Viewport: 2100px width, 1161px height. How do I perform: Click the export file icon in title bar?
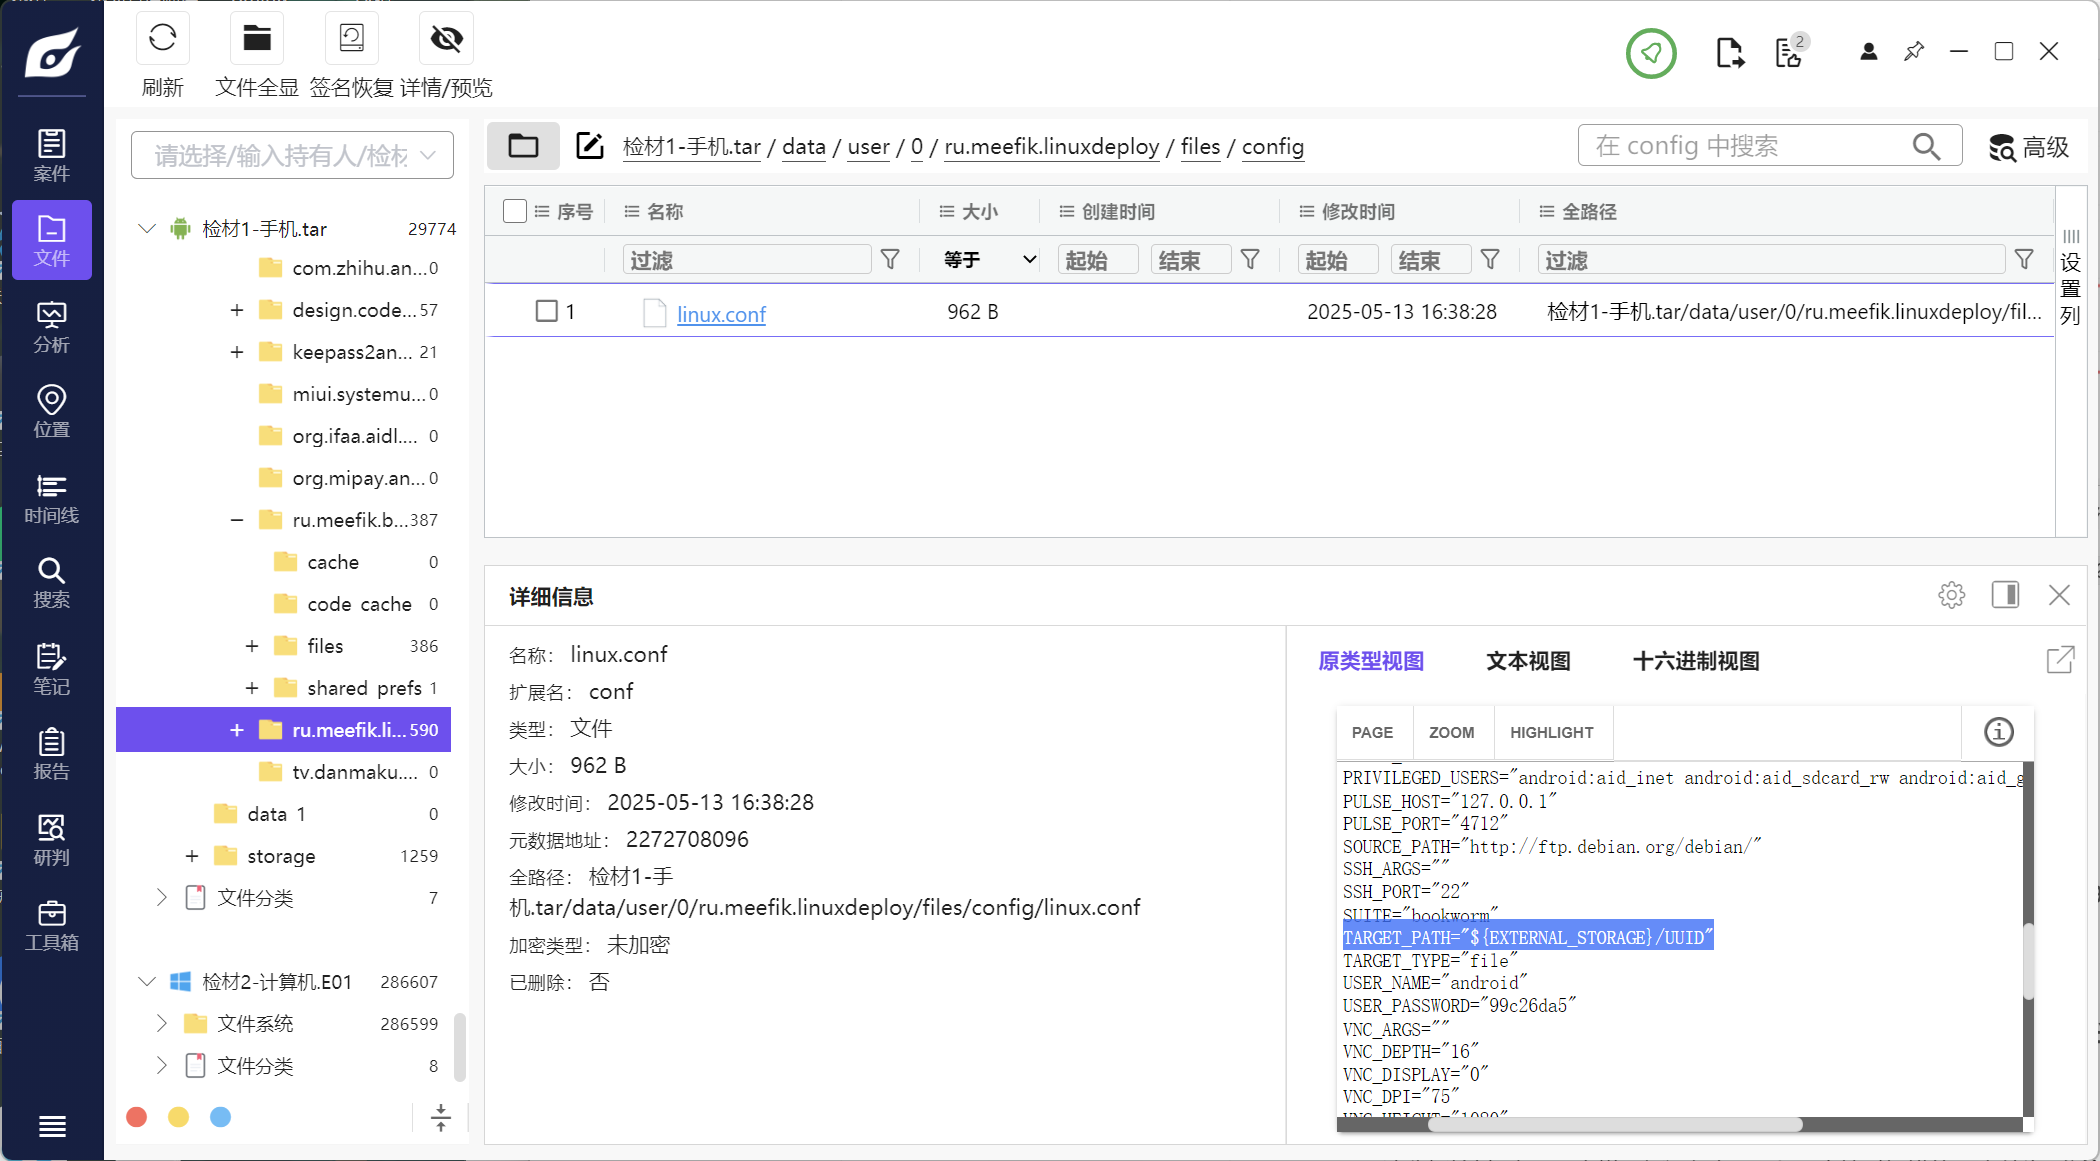[1729, 52]
